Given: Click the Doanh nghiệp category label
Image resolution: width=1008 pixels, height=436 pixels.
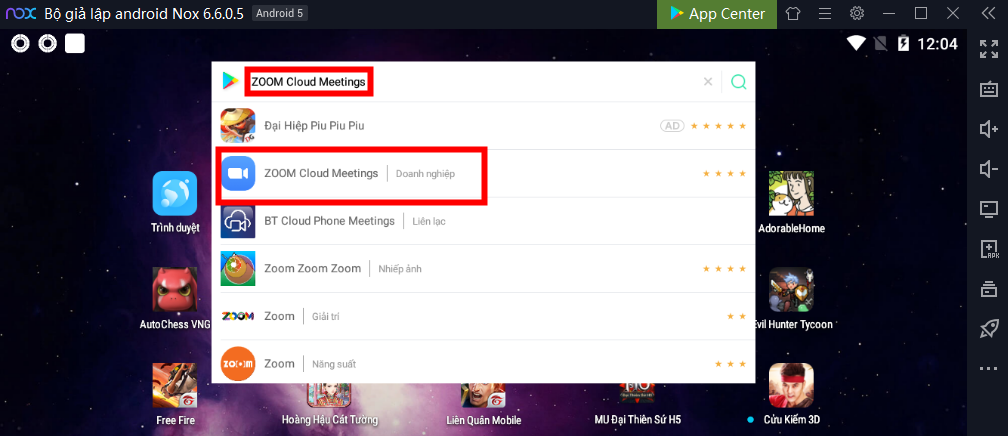Looking at the screenshot, I should [425, 174].
